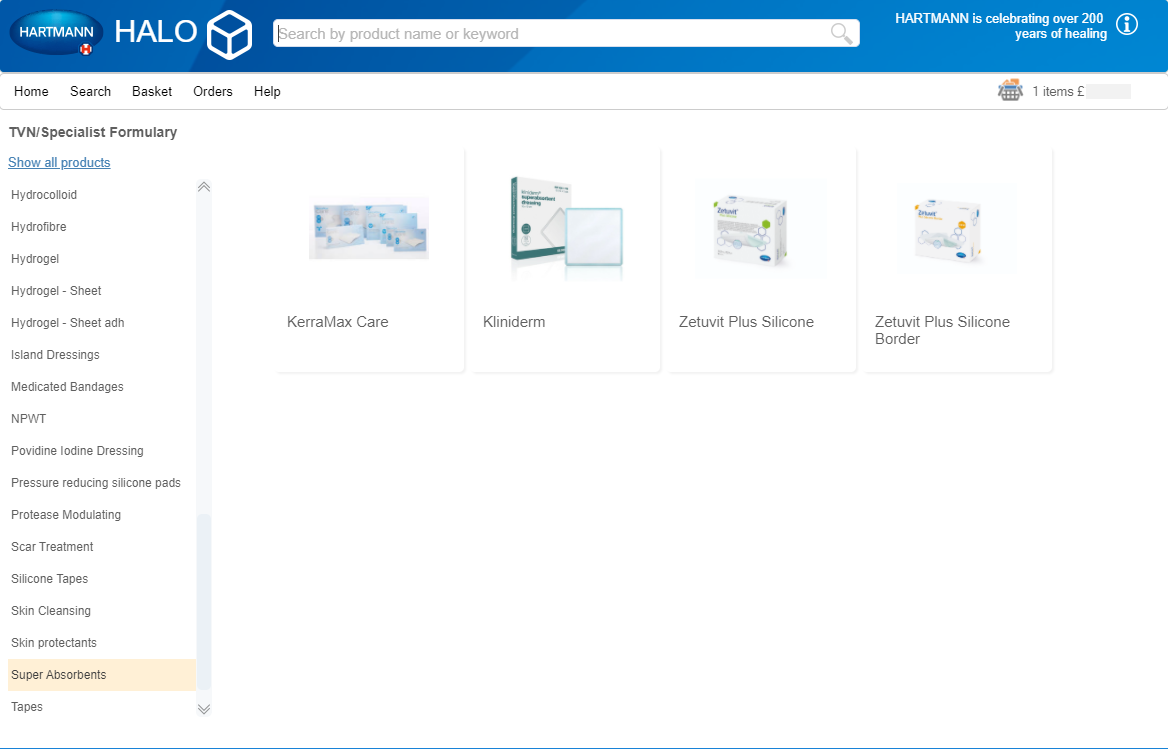Viewport: 1168px width, 749px height.
Task: Select the Hydrocolloid category
Action: point(102,195)
